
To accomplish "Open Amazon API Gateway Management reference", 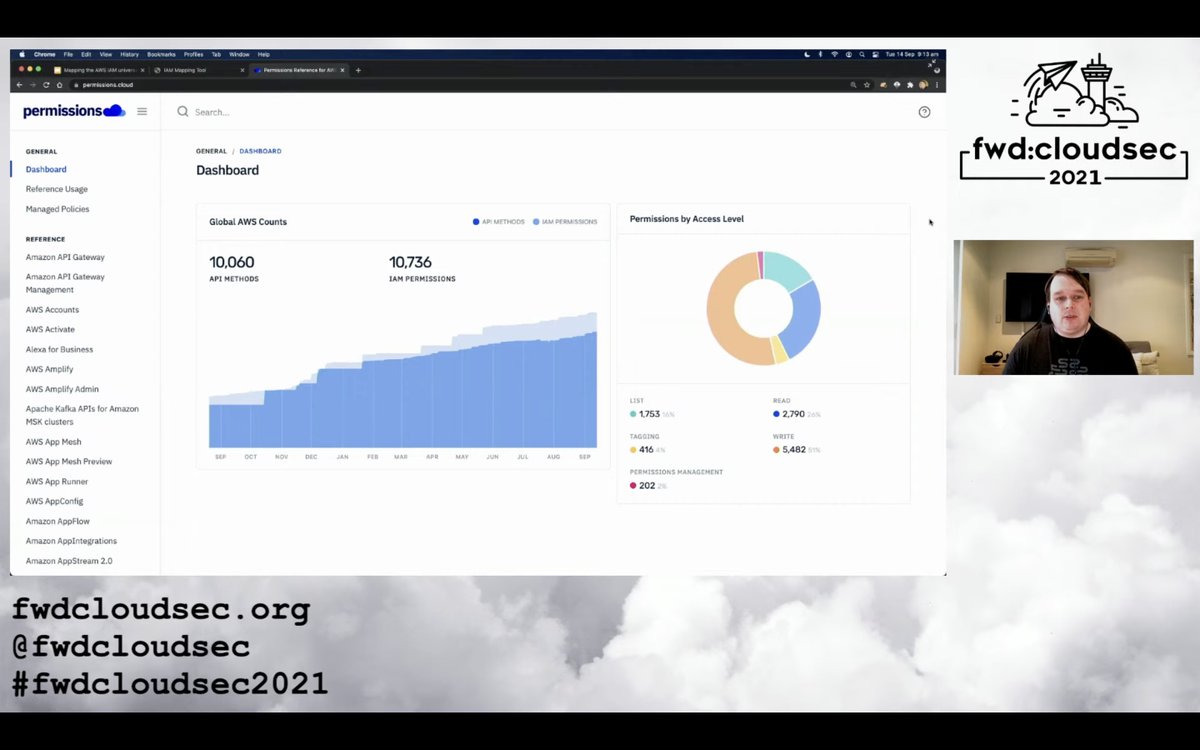I will click(x=65, y=283).
